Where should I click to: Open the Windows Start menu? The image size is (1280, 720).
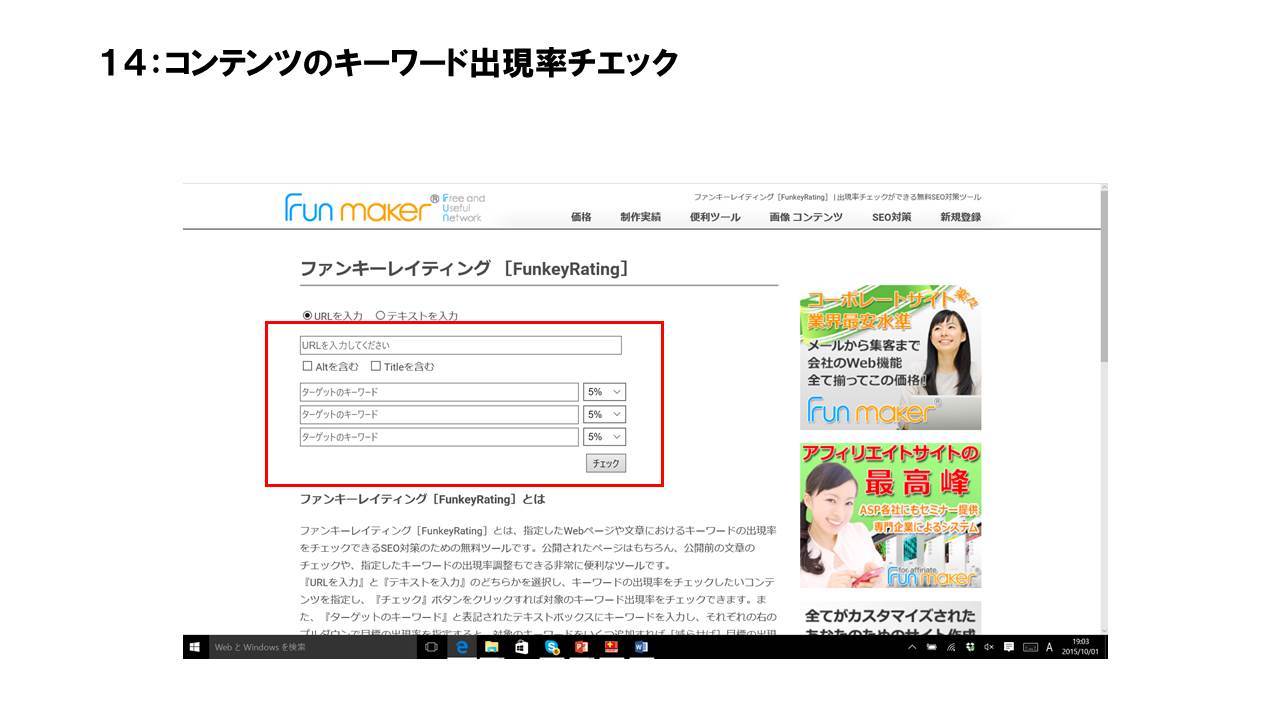pyautogui.click(x=194, y=647)
